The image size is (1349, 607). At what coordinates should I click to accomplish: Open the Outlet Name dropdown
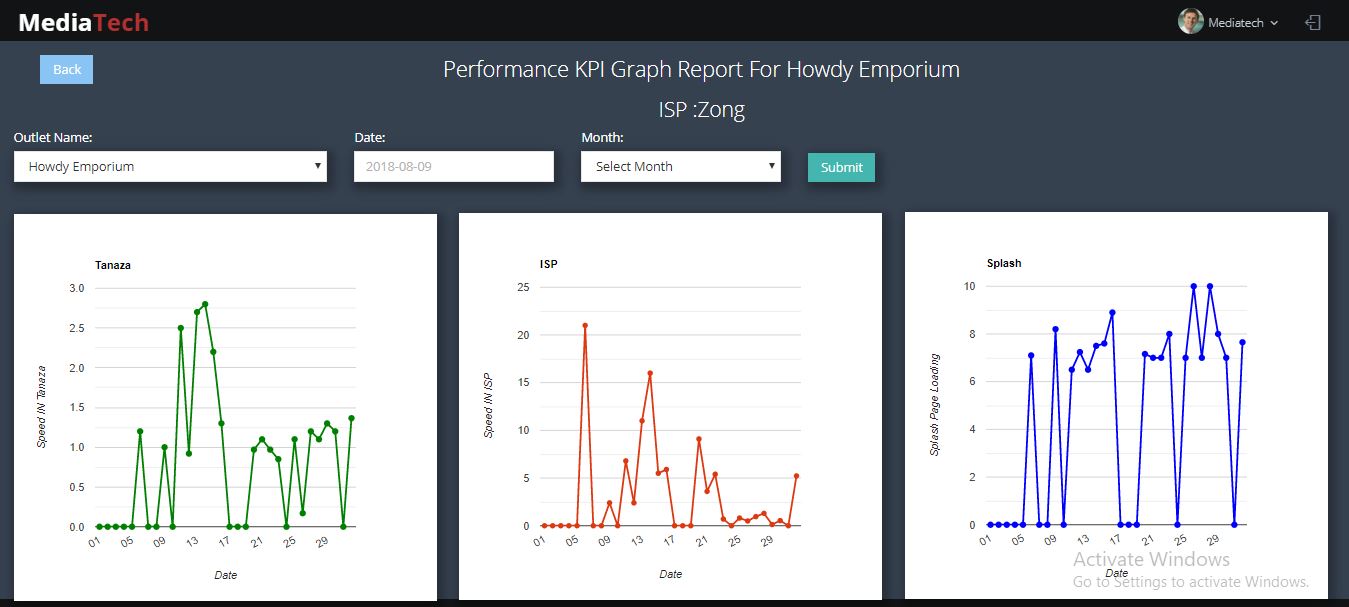tap(170, 166)
